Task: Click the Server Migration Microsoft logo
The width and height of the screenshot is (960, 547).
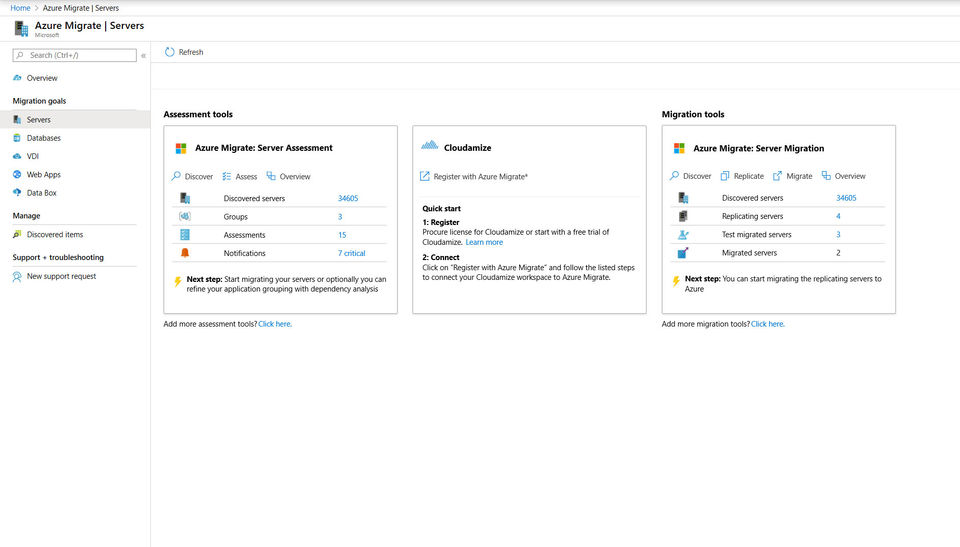Action: (x=679, y=148)
